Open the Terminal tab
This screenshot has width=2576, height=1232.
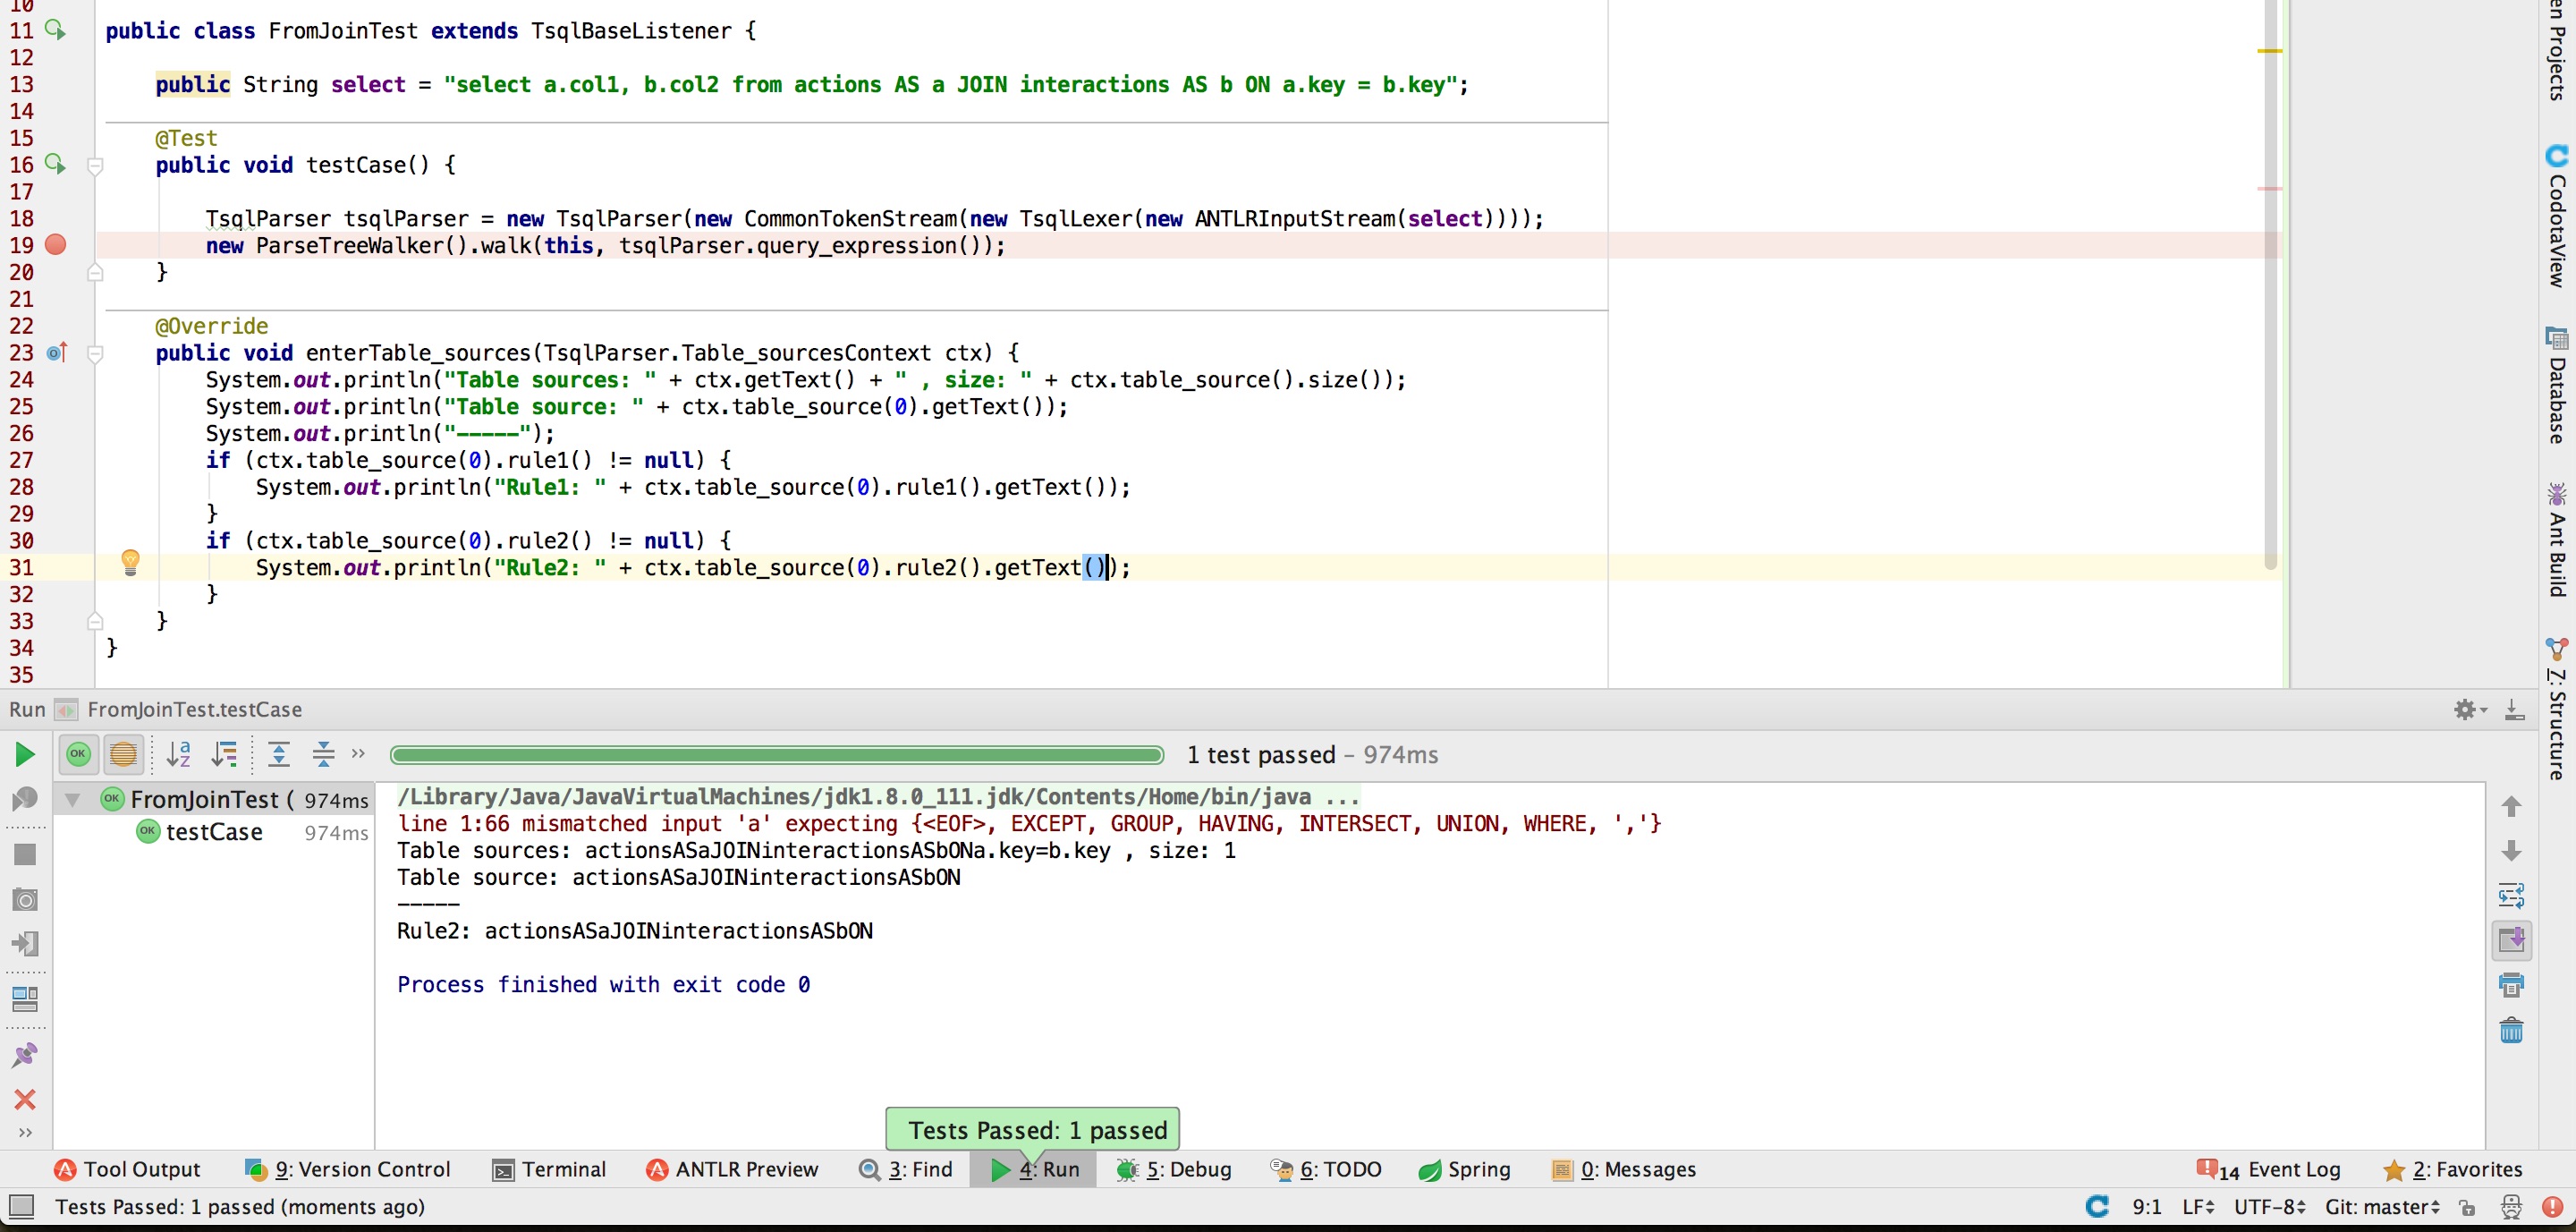tap(549, 1169)
